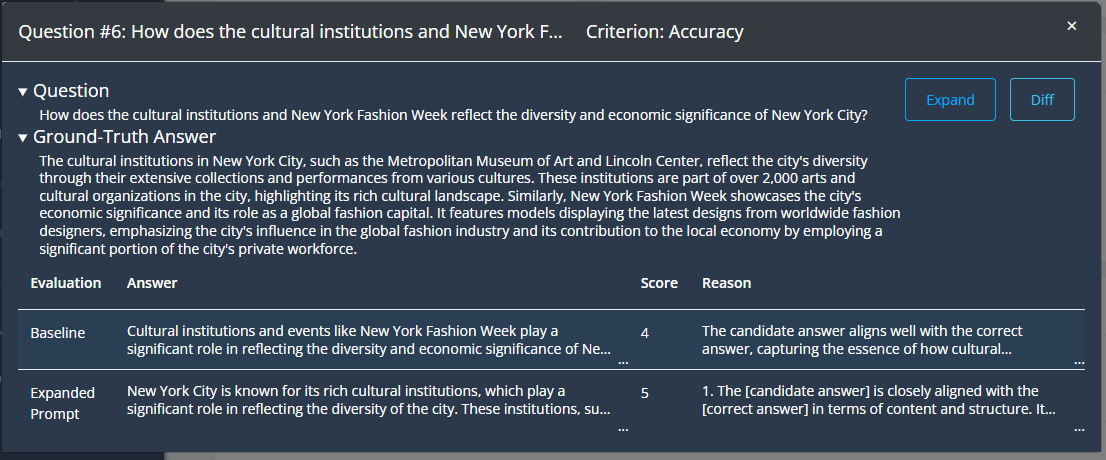1106x460 pixels.
Task: Click the Expanded Prompt answer text
Action: [368, 400]
